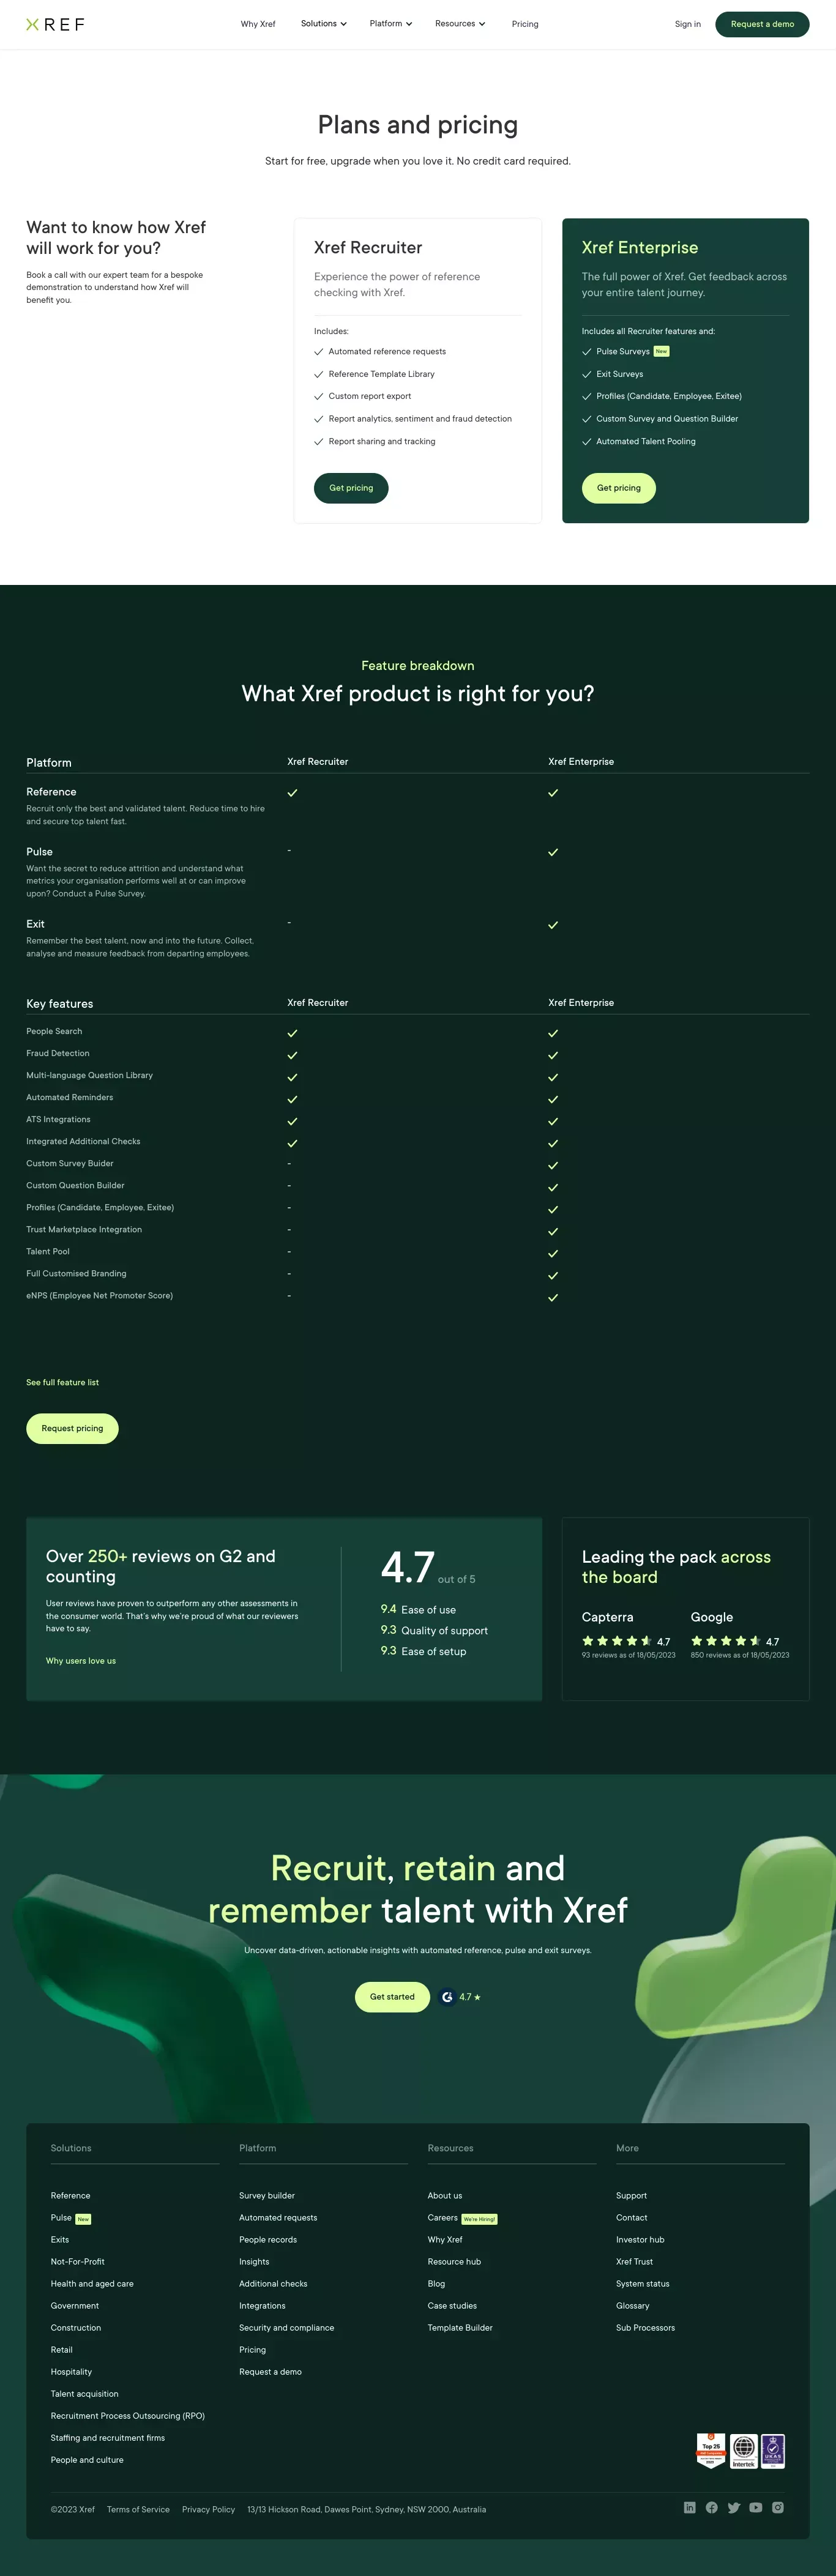The image size is (836, 2576).
Task: Click the Get started button
Action: tap(392, 1997)
